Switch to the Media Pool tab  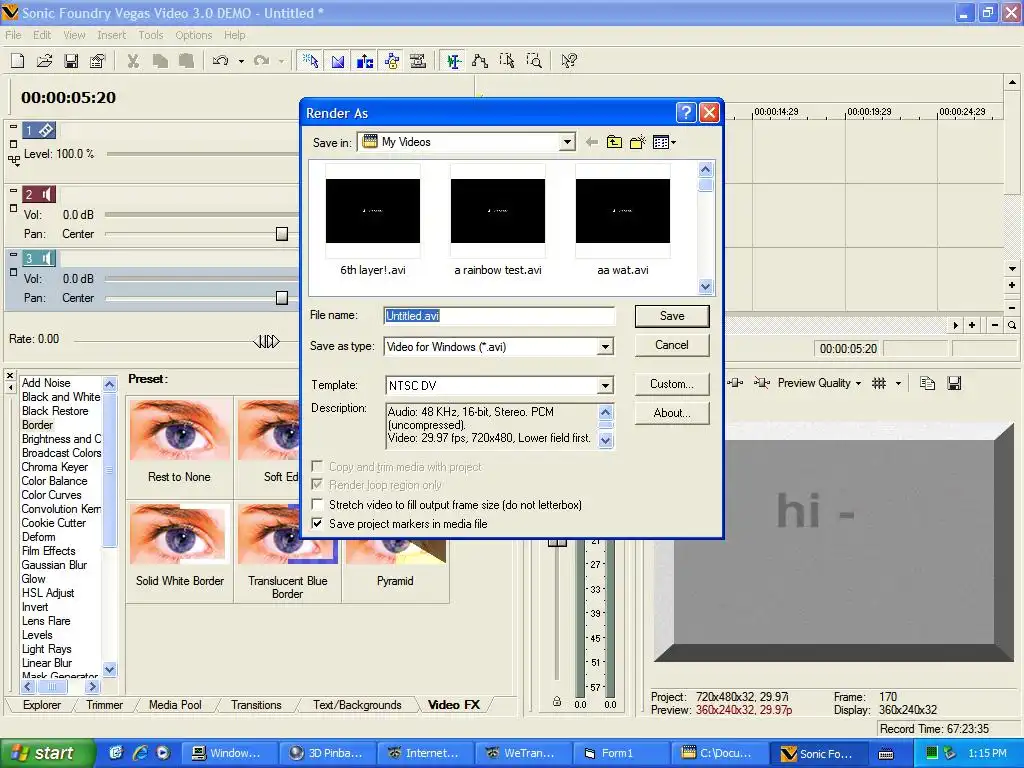pyautogui.click(x=175, y=705)
